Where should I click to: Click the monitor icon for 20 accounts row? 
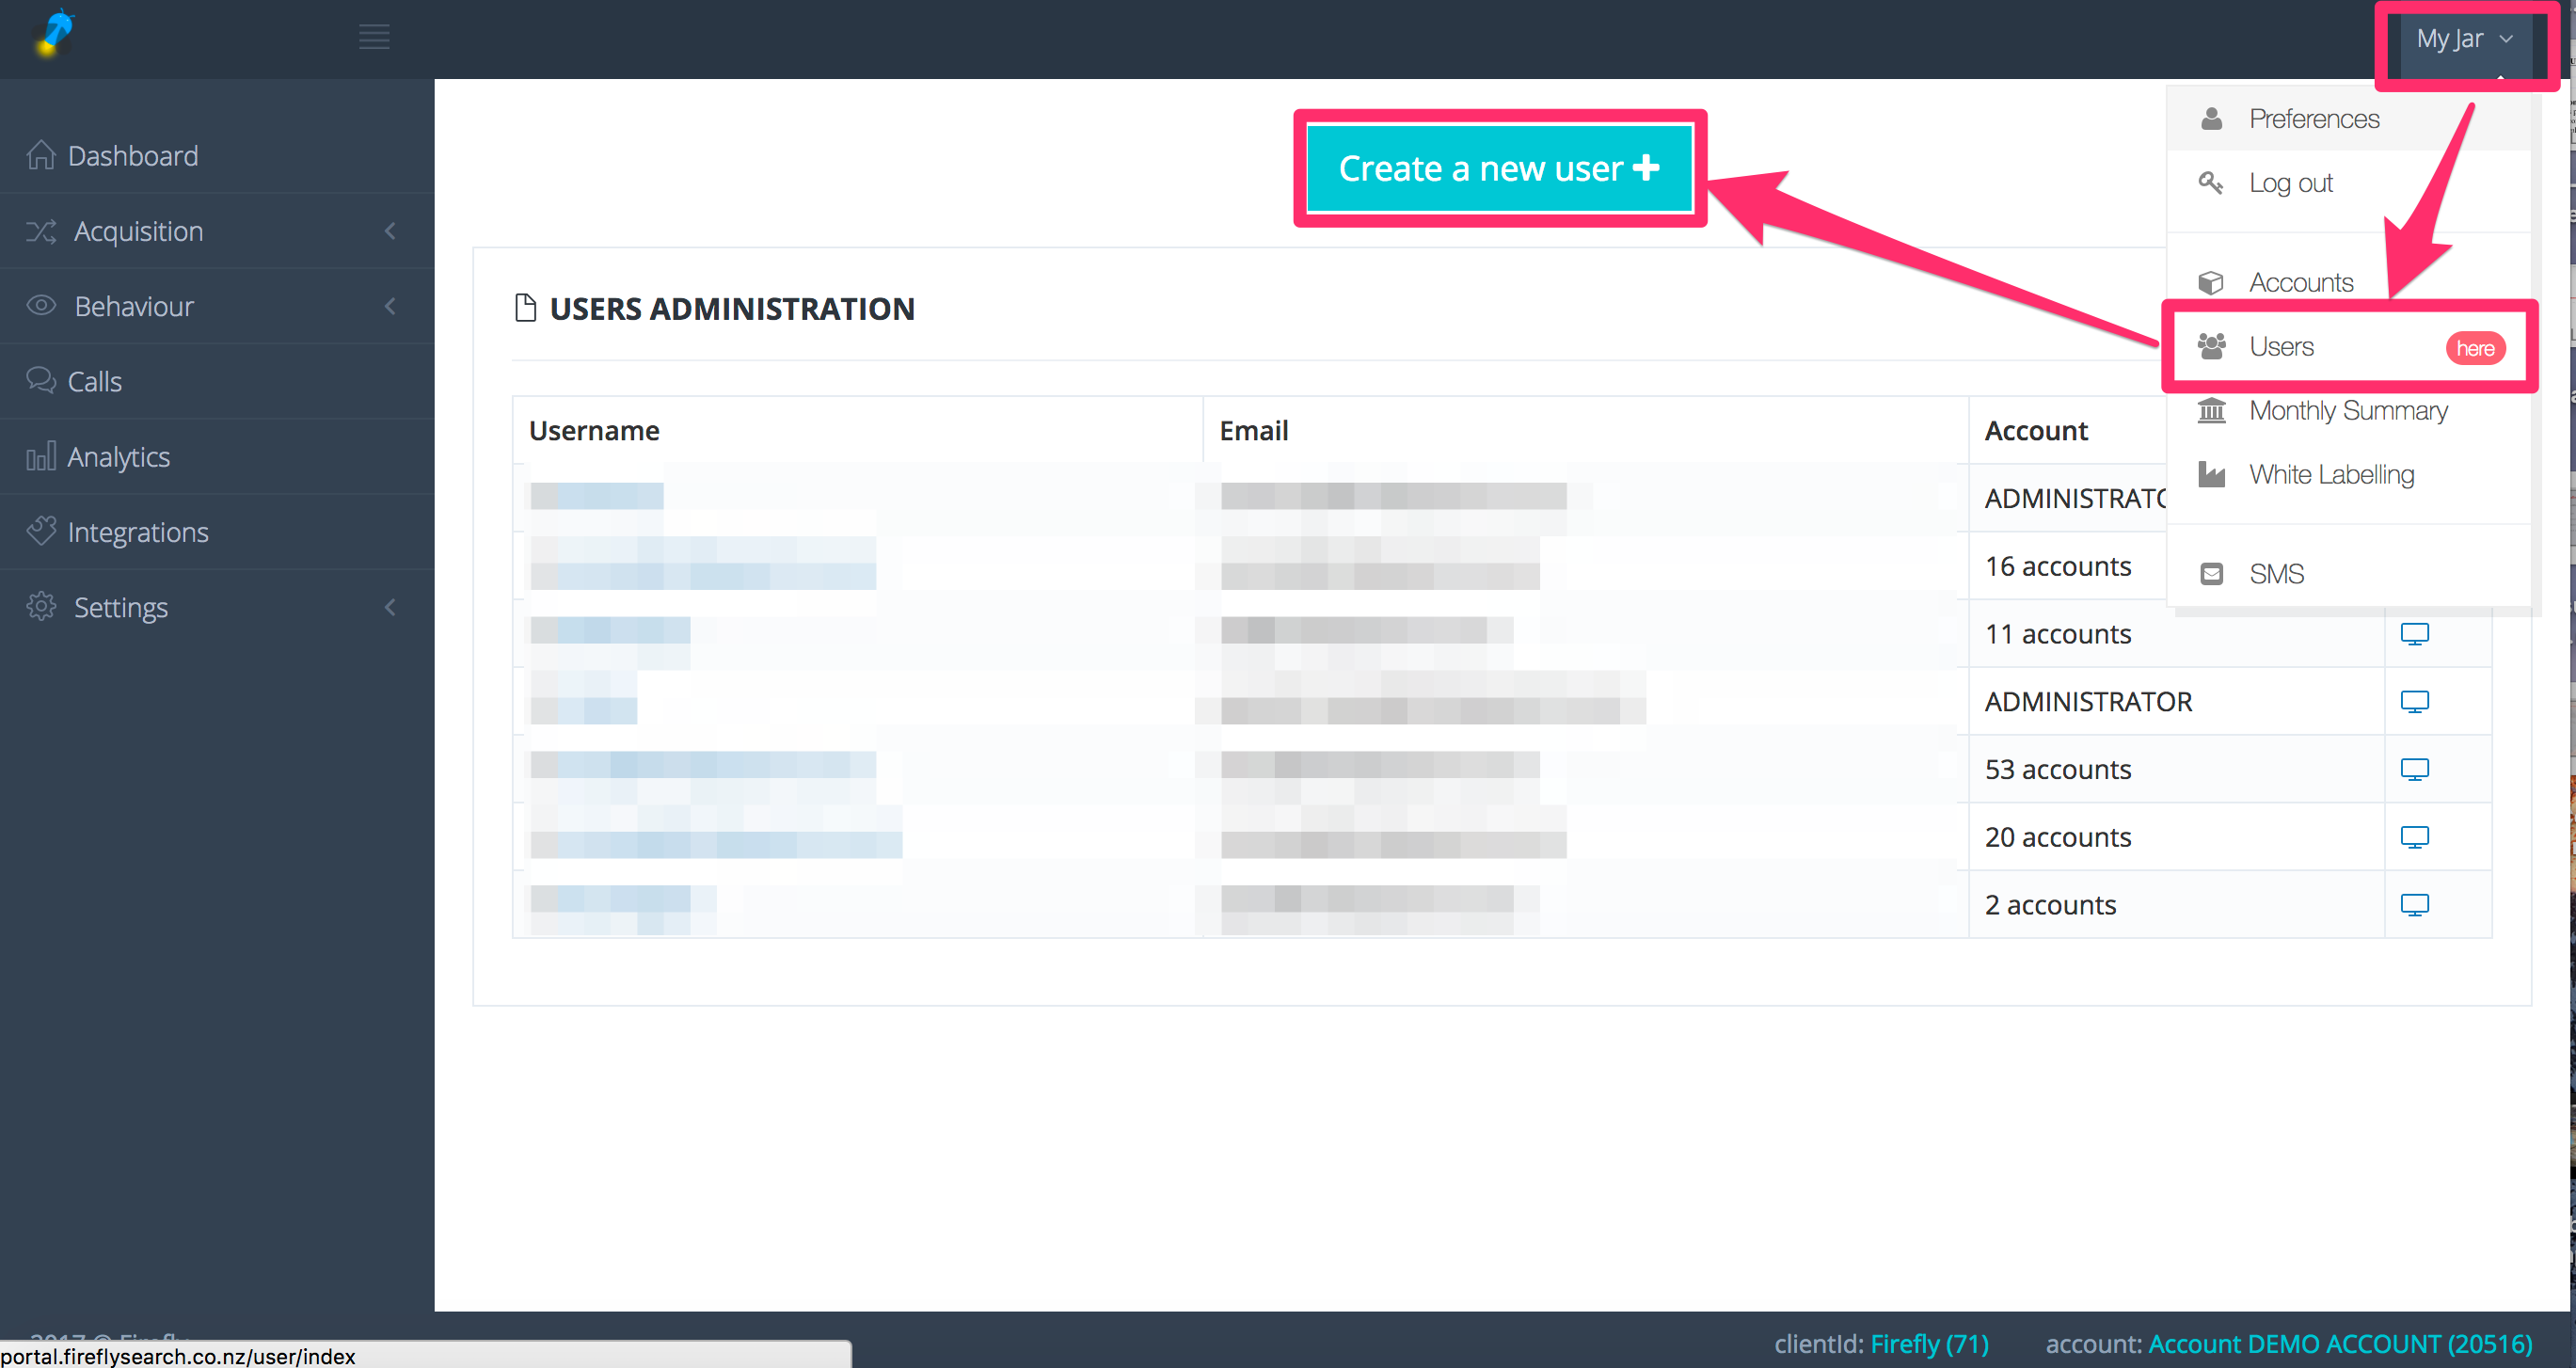2414,837
